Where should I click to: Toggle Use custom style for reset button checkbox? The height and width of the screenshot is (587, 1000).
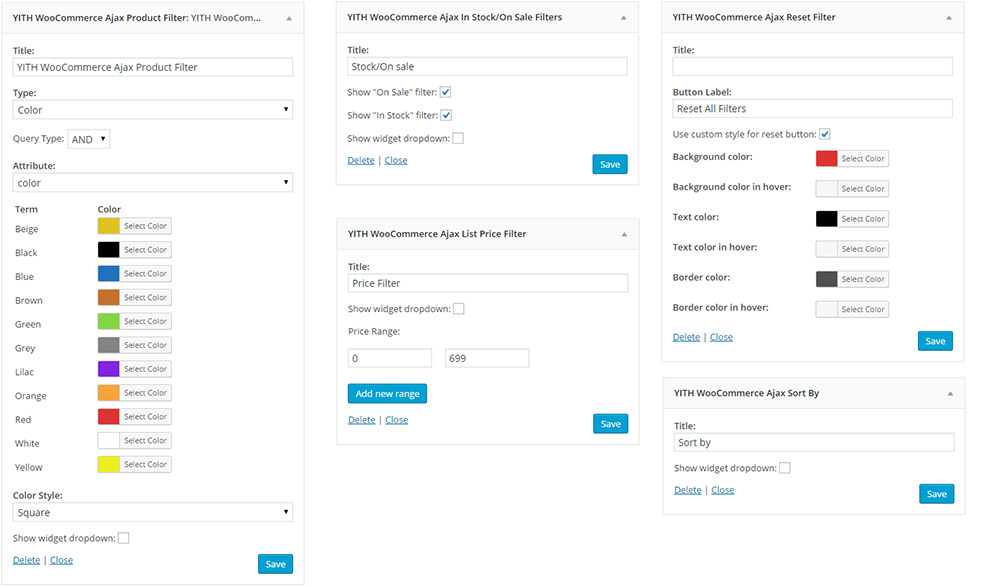825,134
